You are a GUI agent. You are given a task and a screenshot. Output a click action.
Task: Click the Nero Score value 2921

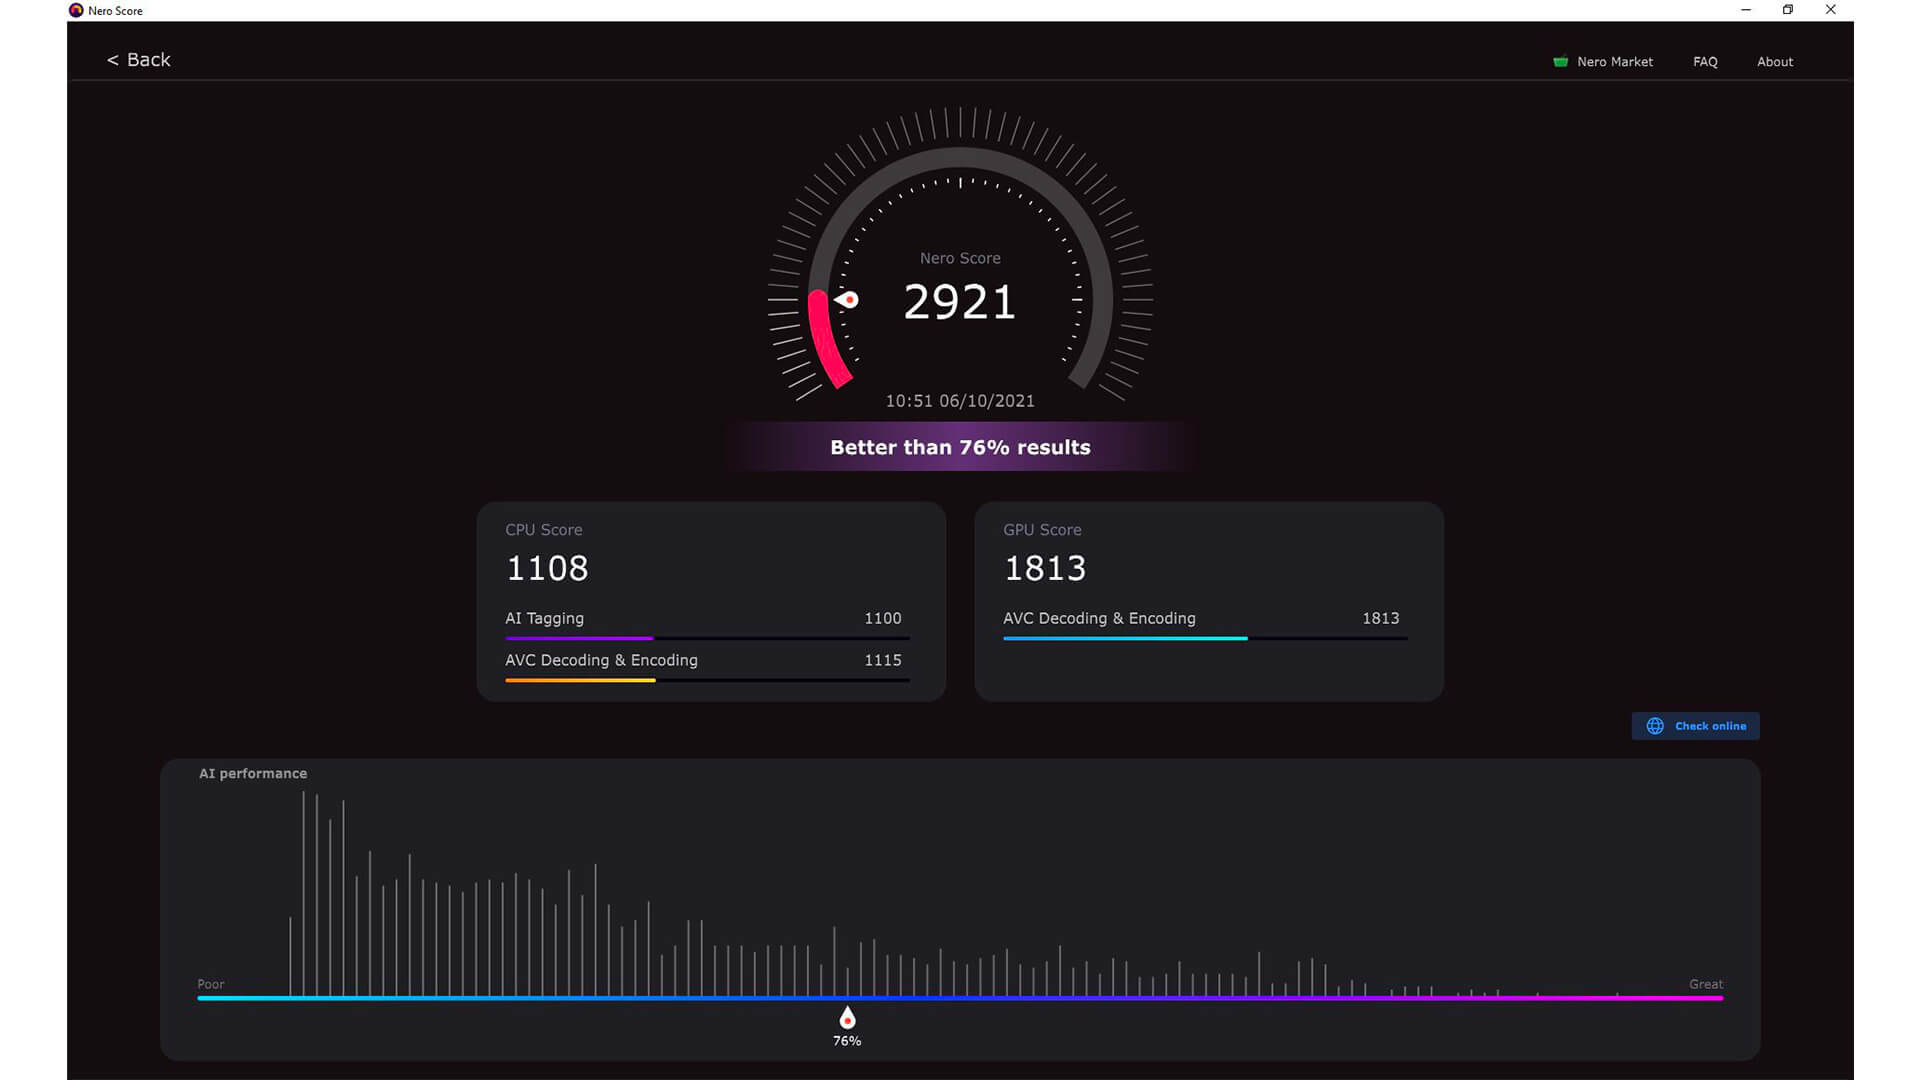[x=959, y=302]
